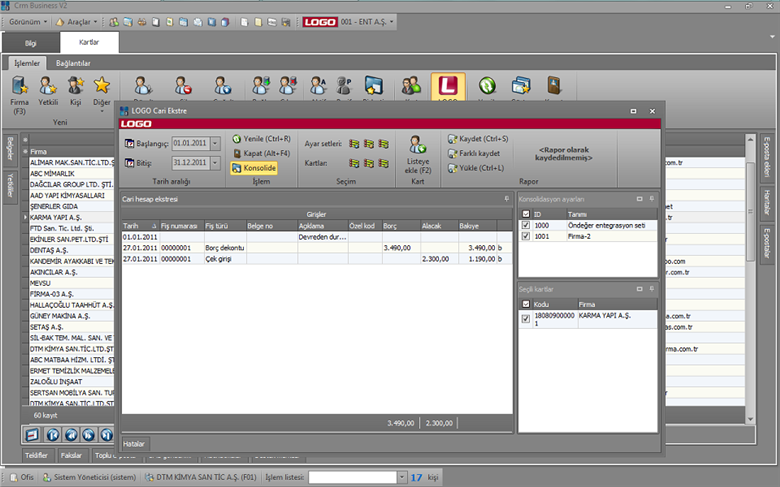Open the Başlangıç date dropdown
The width and height of the screenshot is (780, 487).
[215, 143]
